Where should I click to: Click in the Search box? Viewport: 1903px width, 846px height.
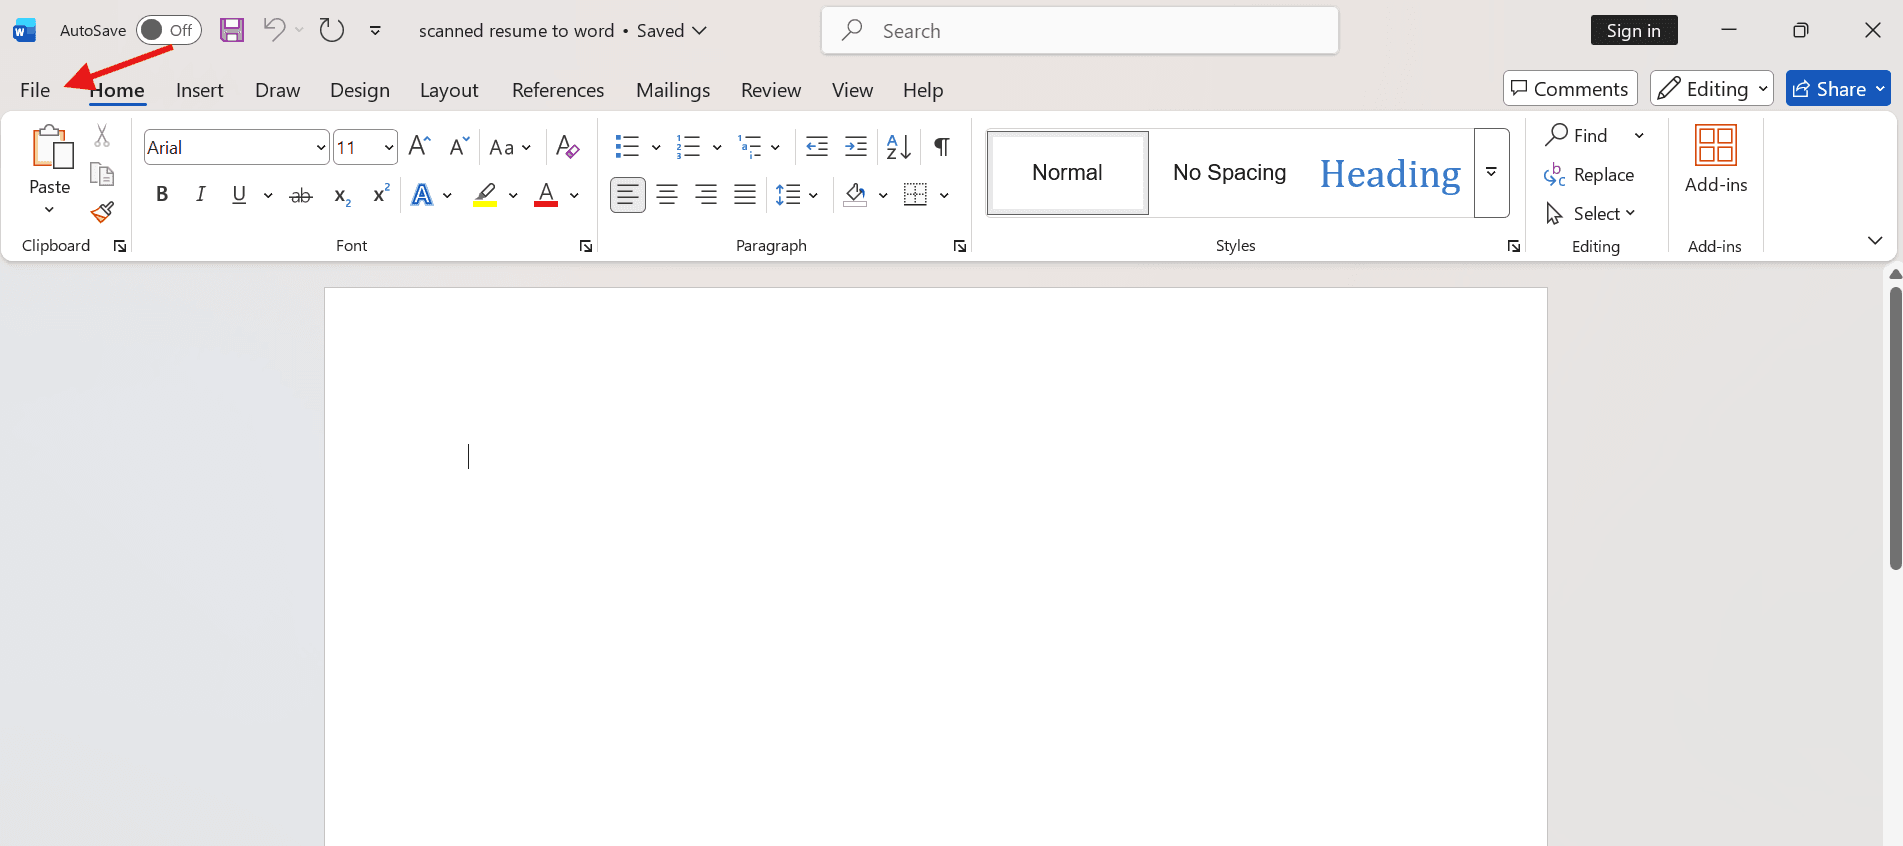click(1080, 31)
